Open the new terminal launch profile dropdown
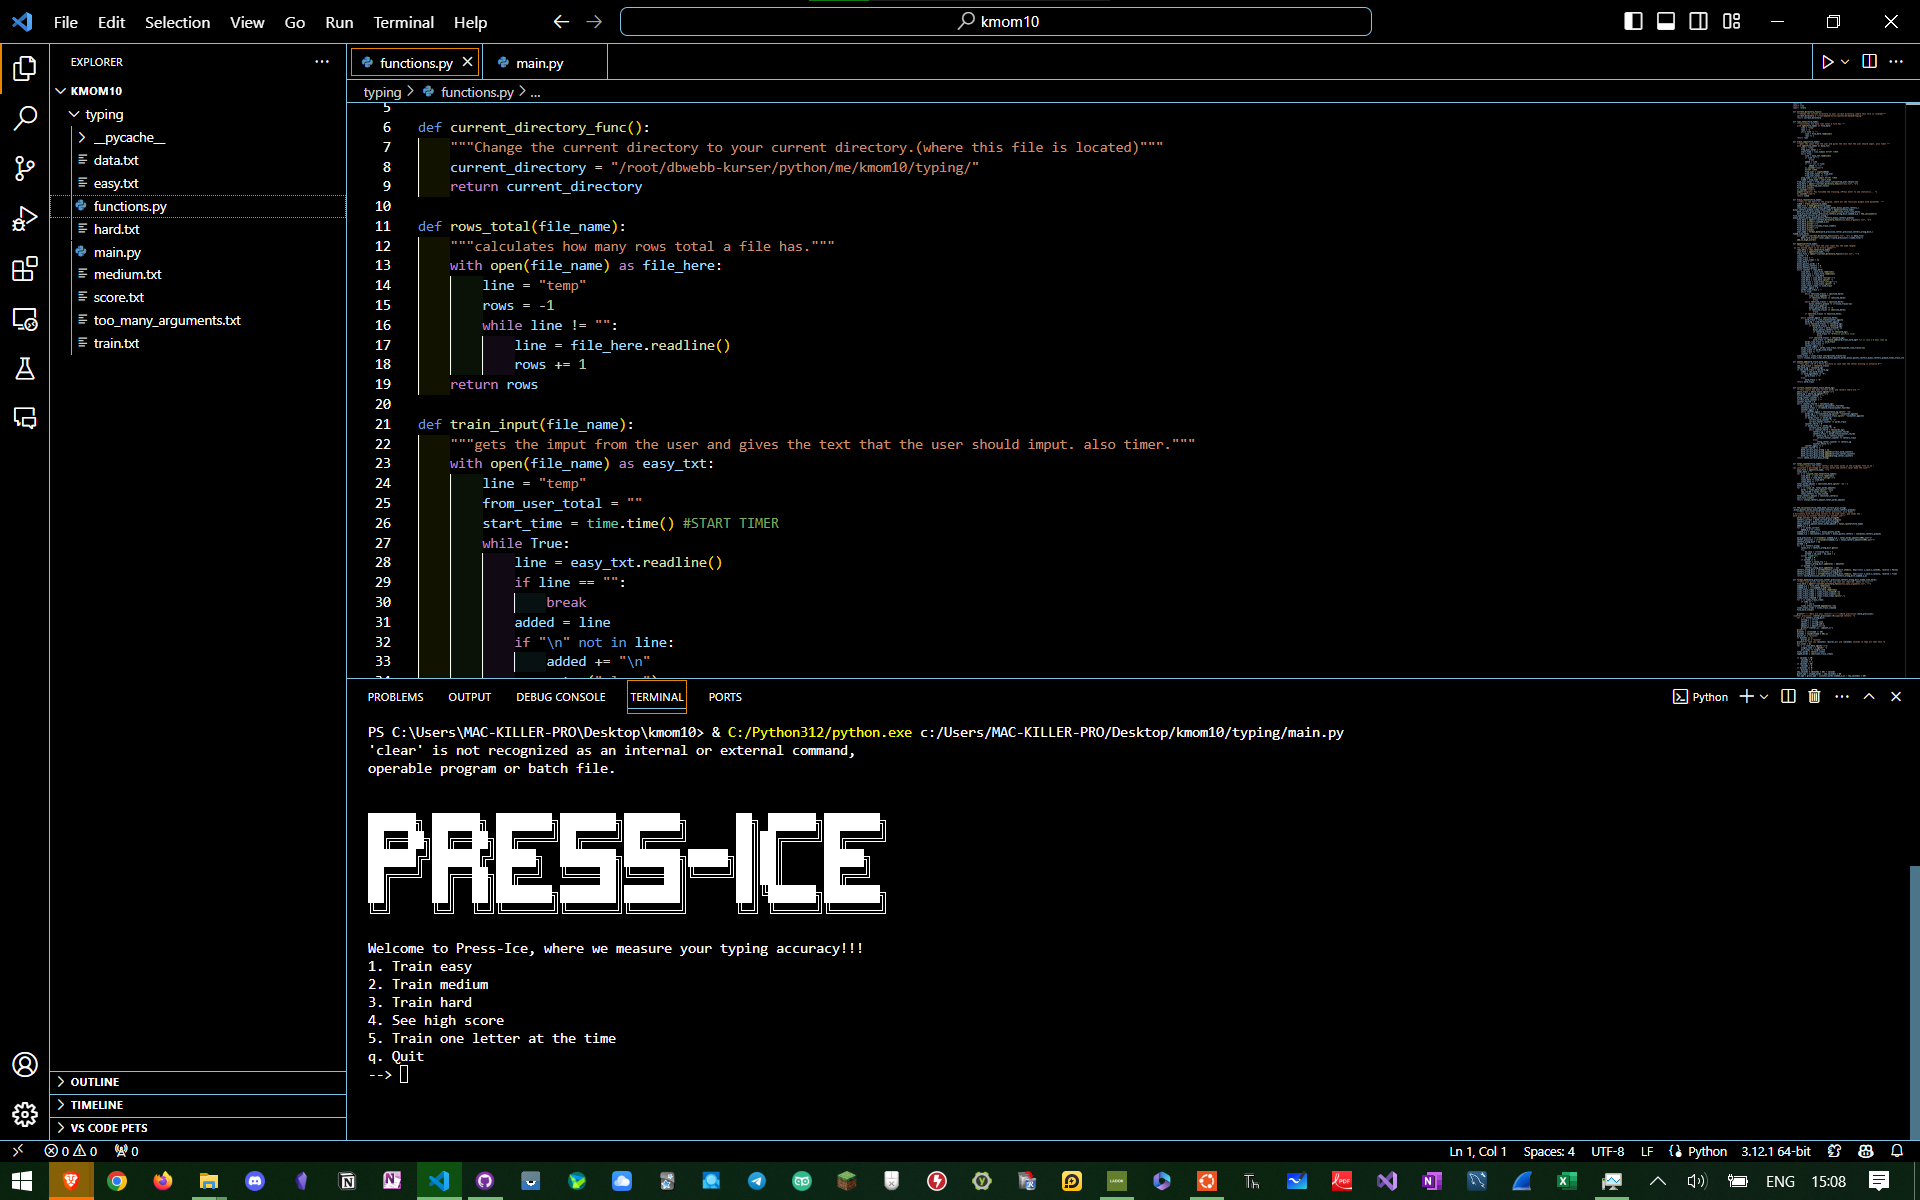Screen dimensions: 1920x1200 [1764, 697]
